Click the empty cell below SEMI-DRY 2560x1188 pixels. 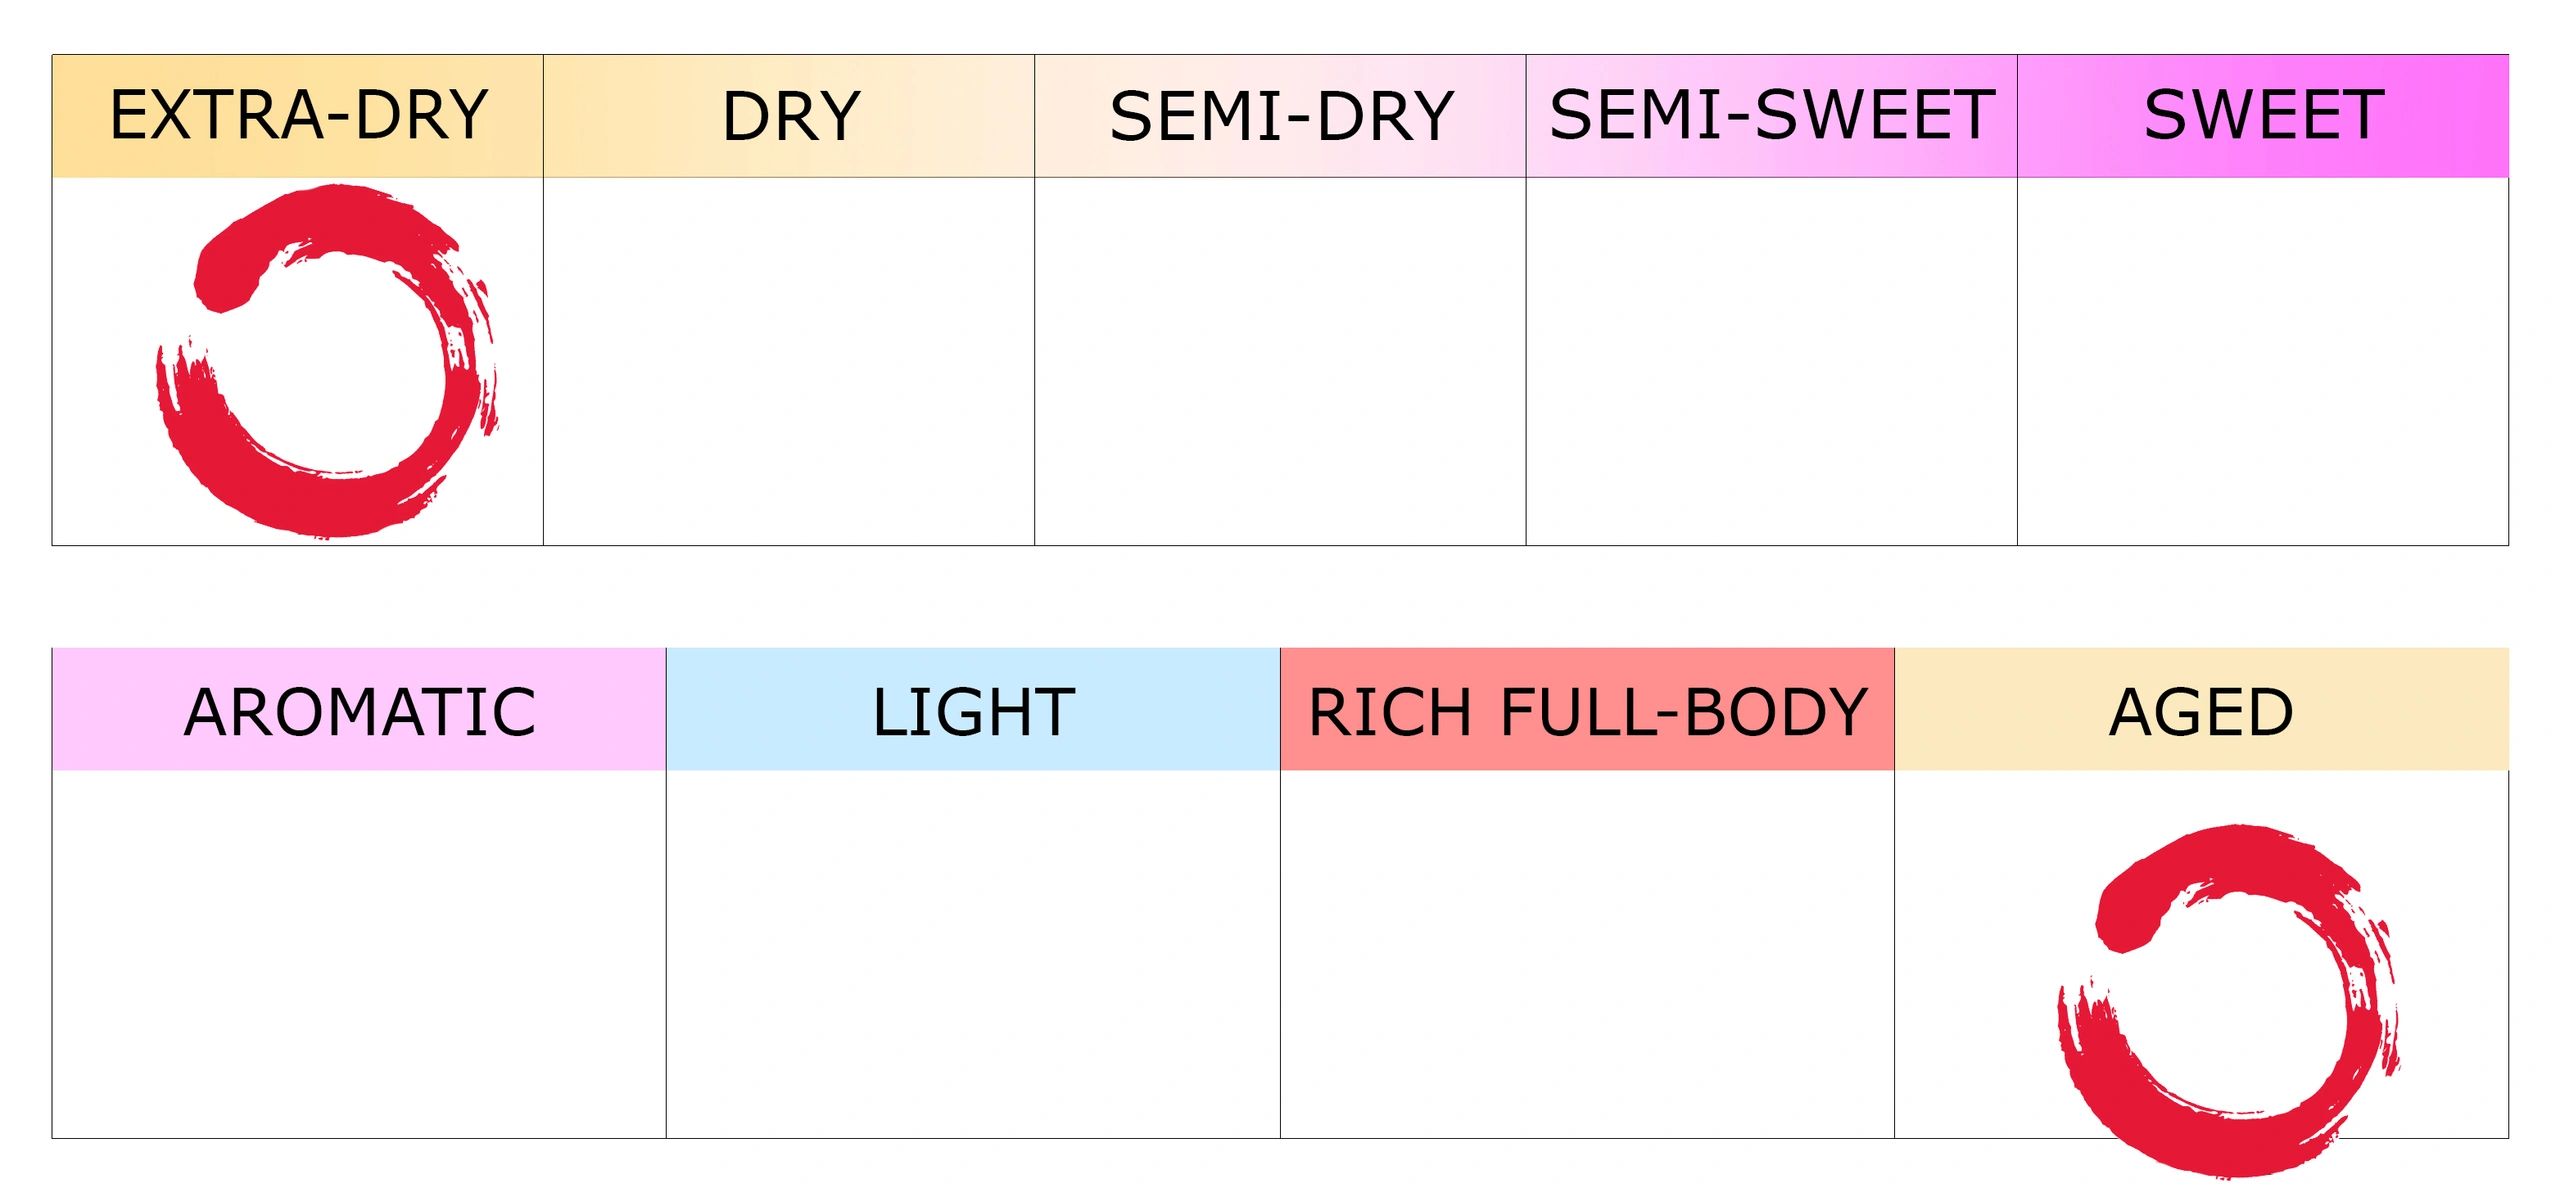point(1280,361)
